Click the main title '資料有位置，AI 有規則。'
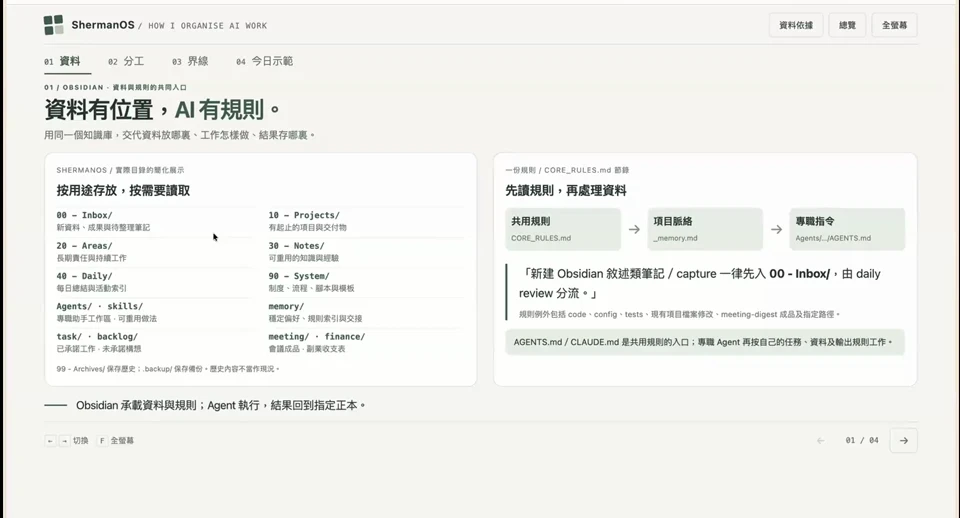Screen dimensions: 960x518 162,110
